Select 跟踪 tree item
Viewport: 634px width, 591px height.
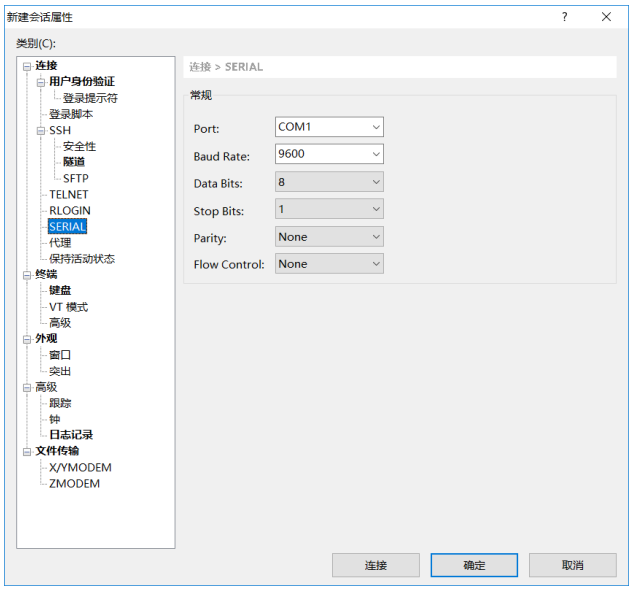pos(60,403)
